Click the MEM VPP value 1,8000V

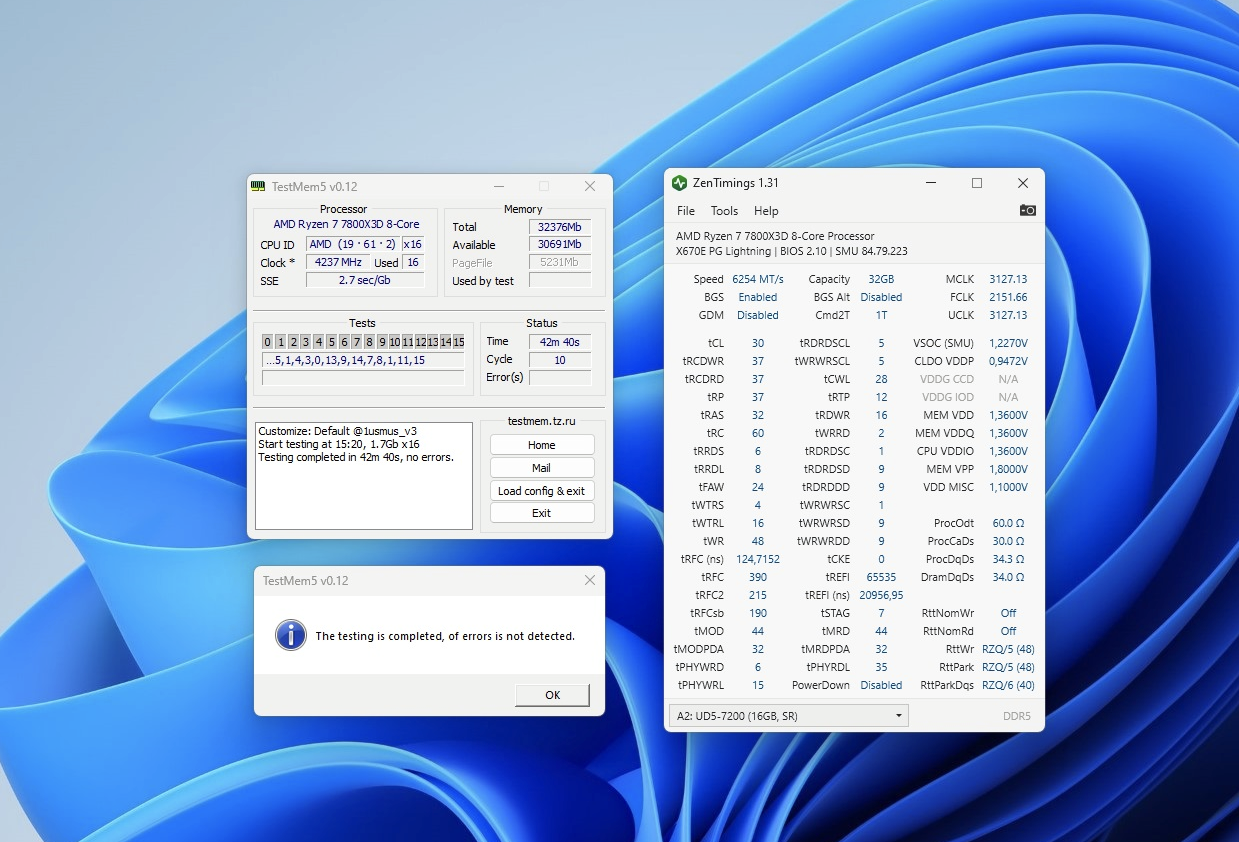point(1008,469)
